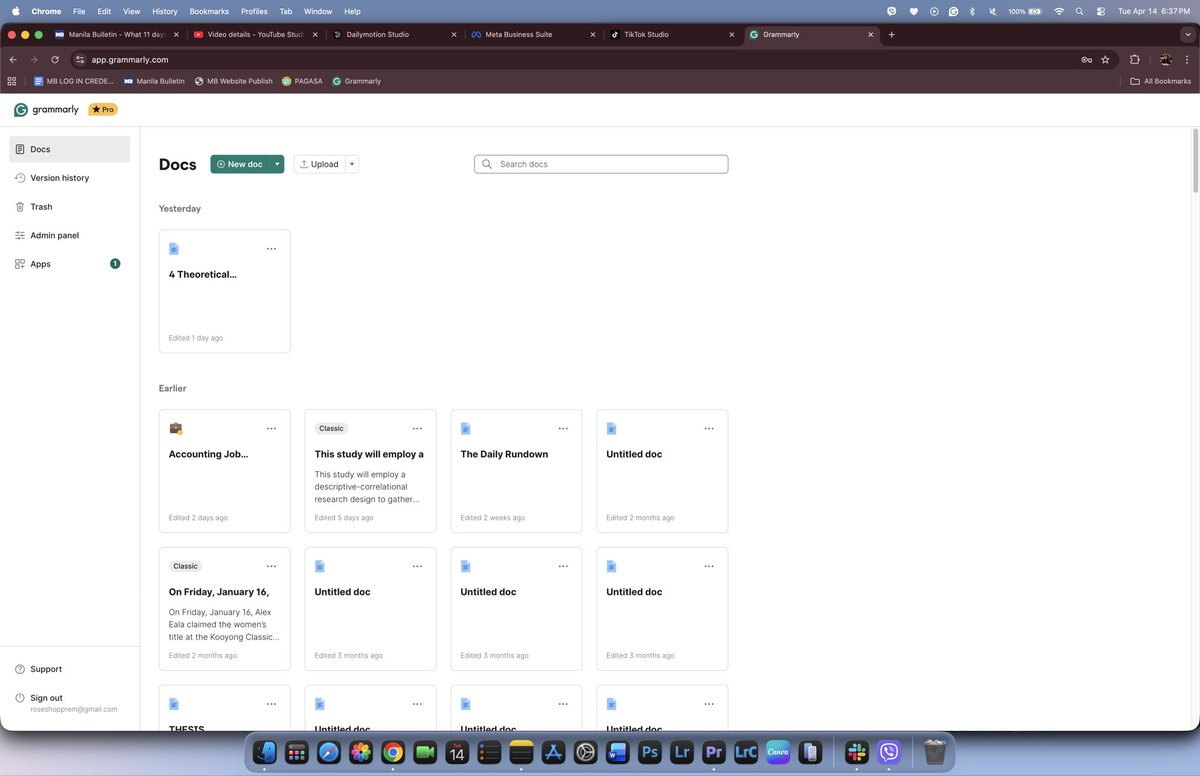Screen dimensions: 1200x776
Task: Bookmark this page with the star icon
Action: pos(1105,59)
